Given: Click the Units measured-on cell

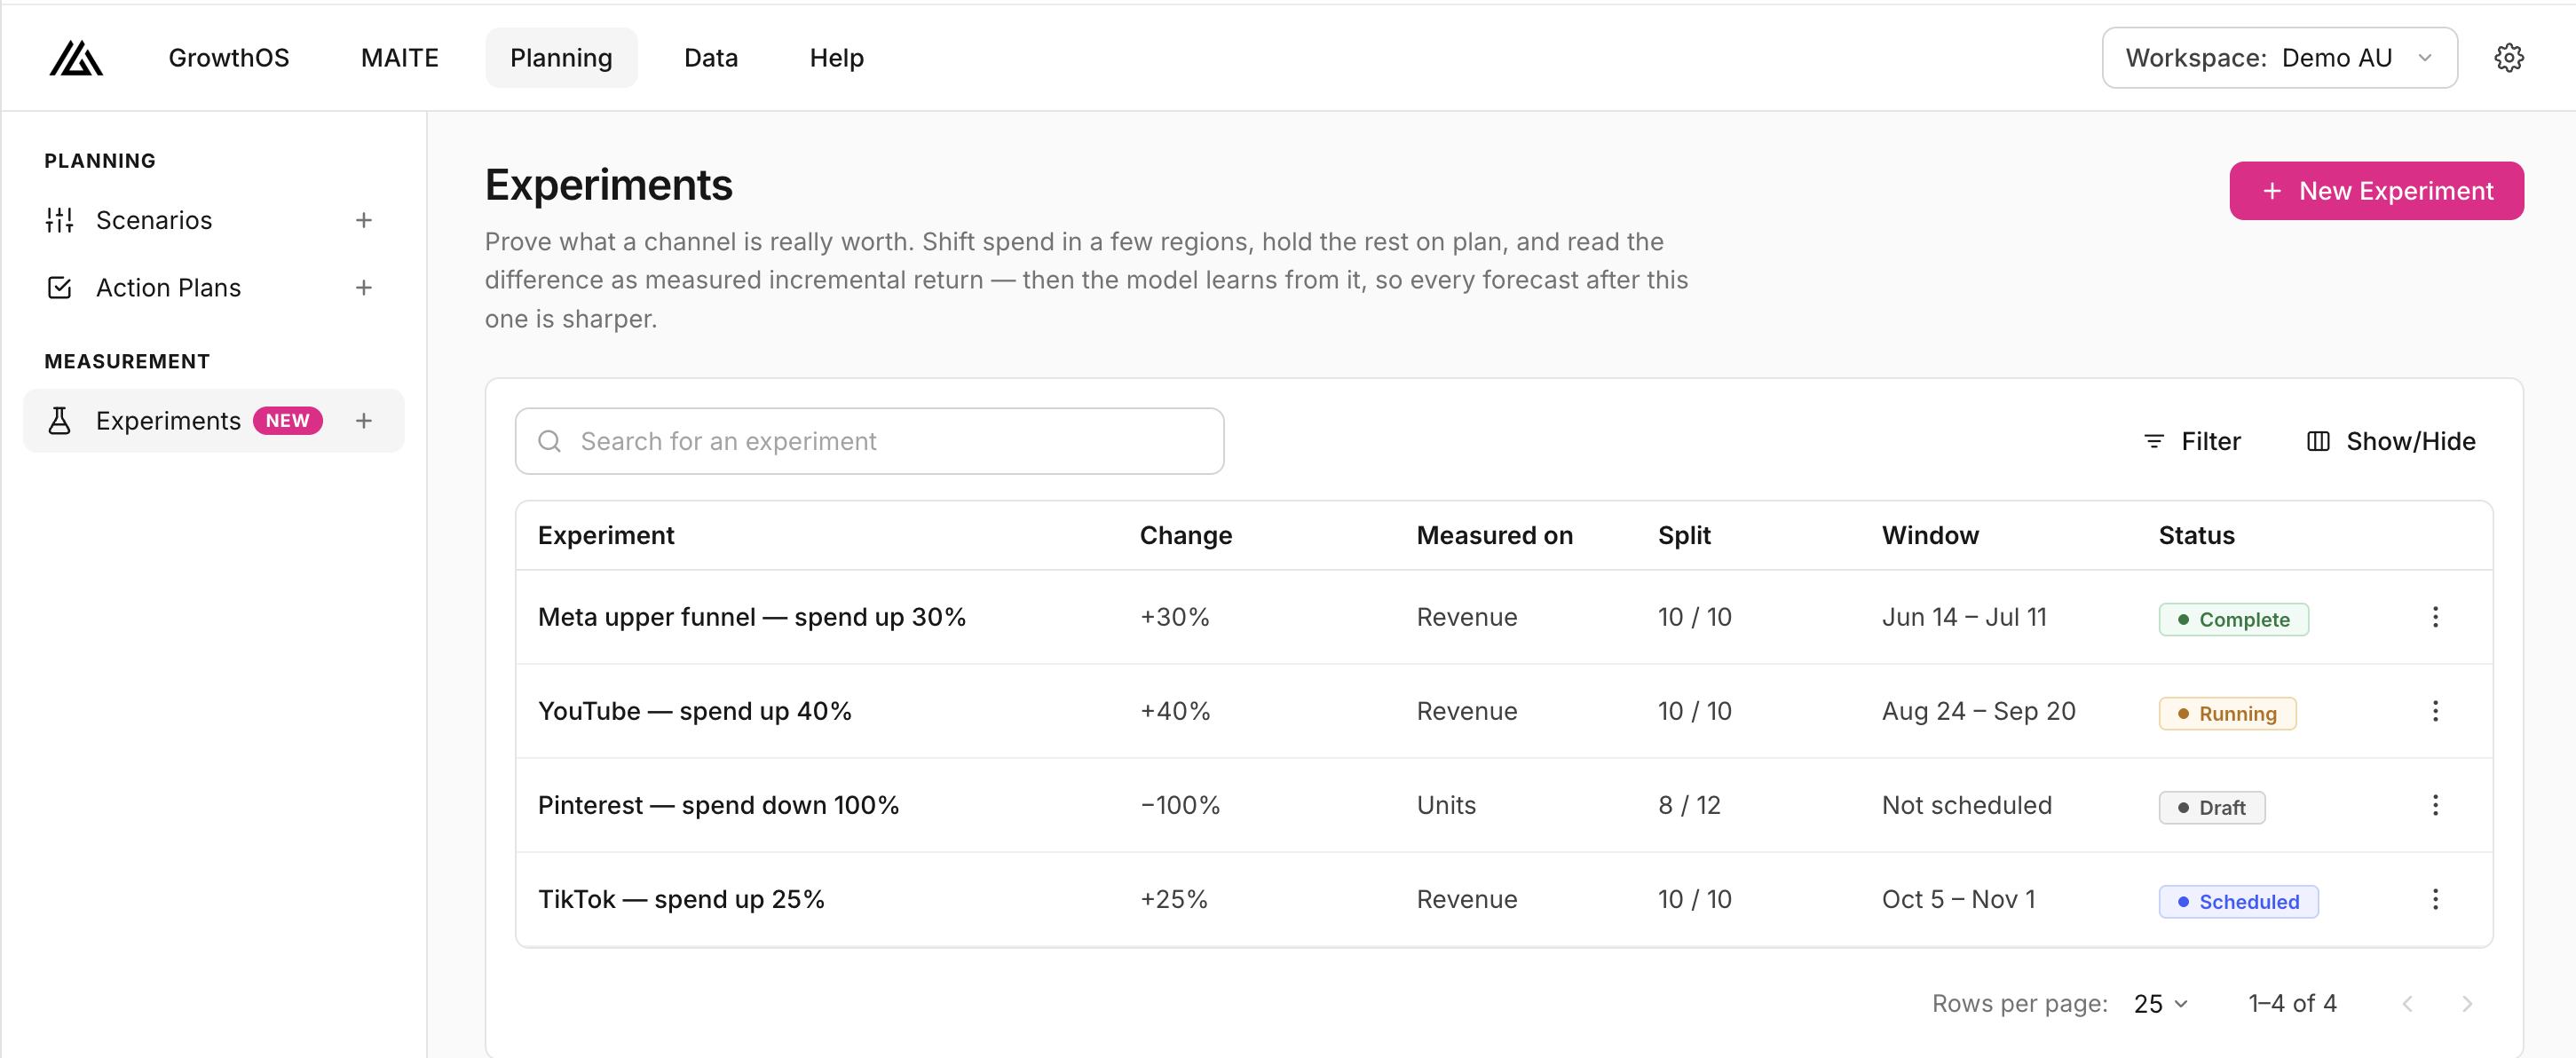Looking at the screenshot, I should pyautogui.click(x=1446, y=805).
